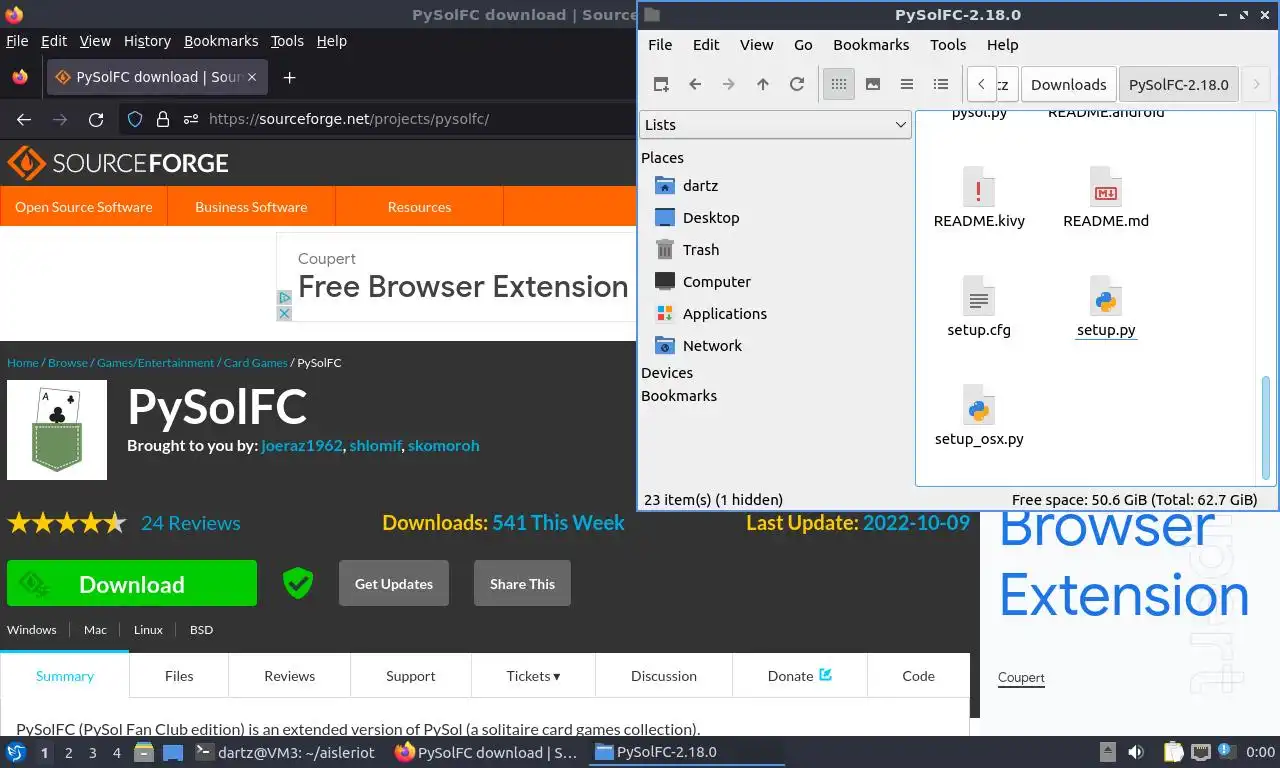The image size is (1280, 768).
Task: Click the Downloads path button
Action: pyautogui.click(x=1069, y=84)
